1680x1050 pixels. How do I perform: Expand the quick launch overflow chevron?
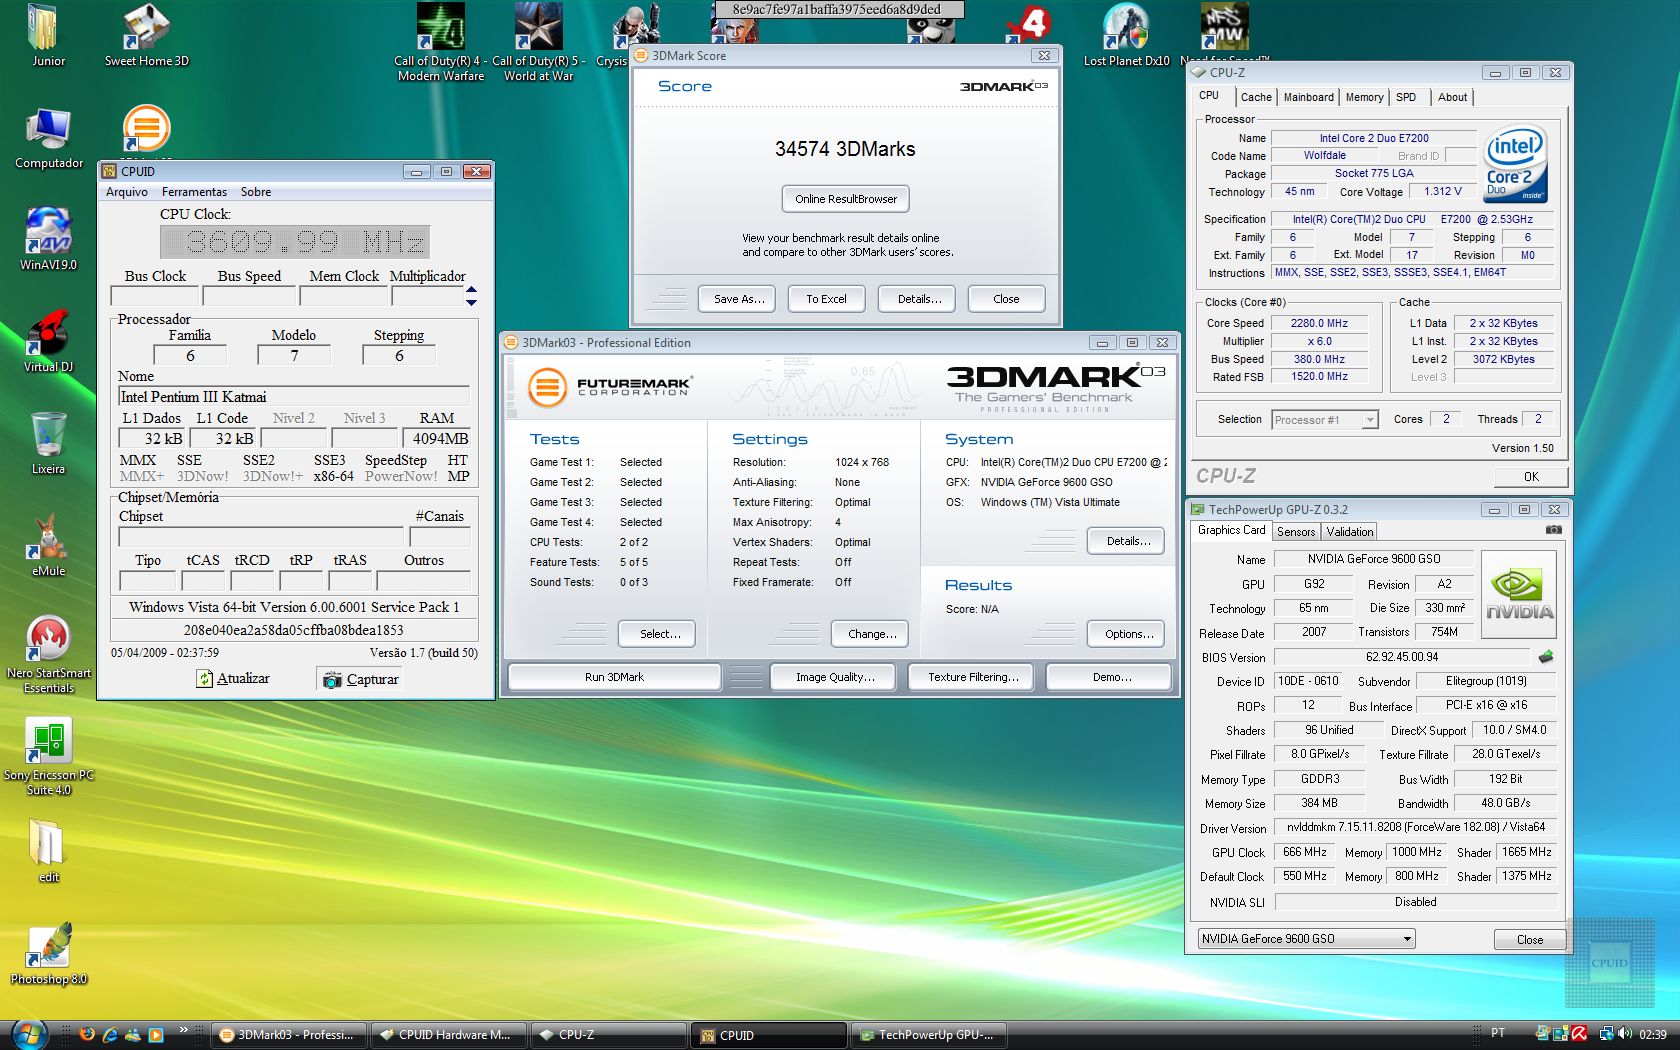[x=184, y=1030]
